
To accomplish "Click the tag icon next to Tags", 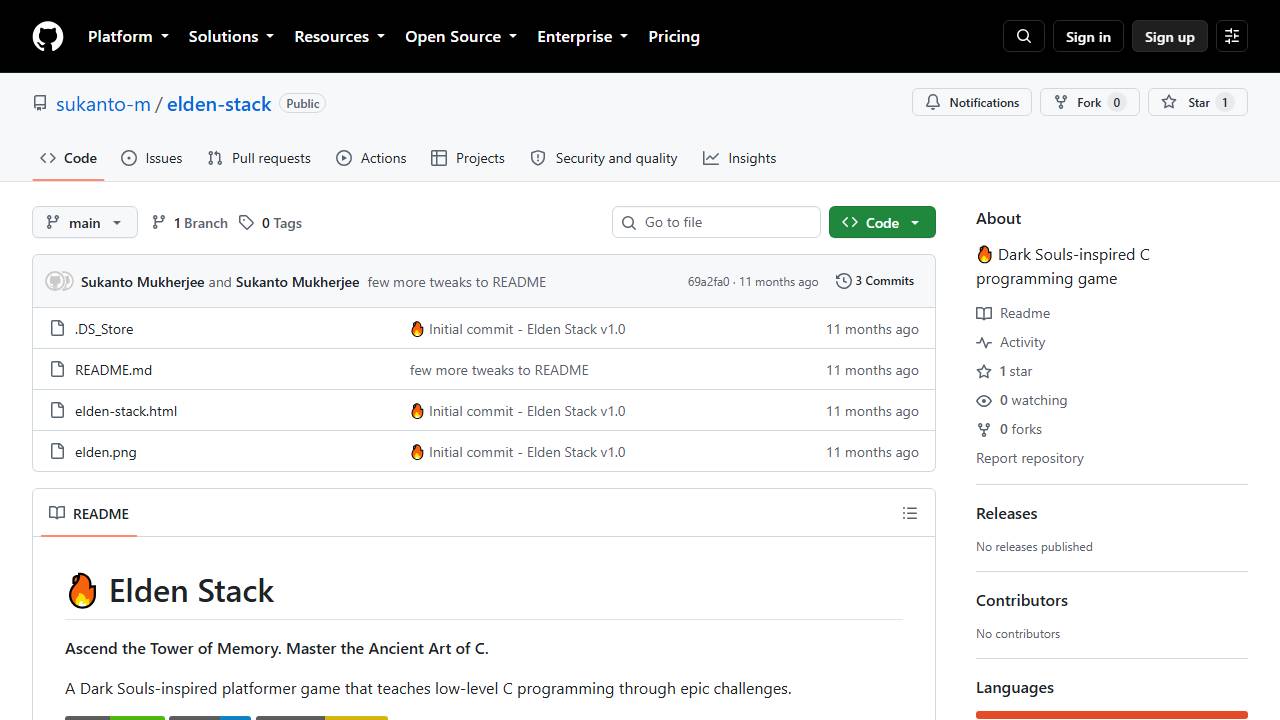I will click(246, 223).
